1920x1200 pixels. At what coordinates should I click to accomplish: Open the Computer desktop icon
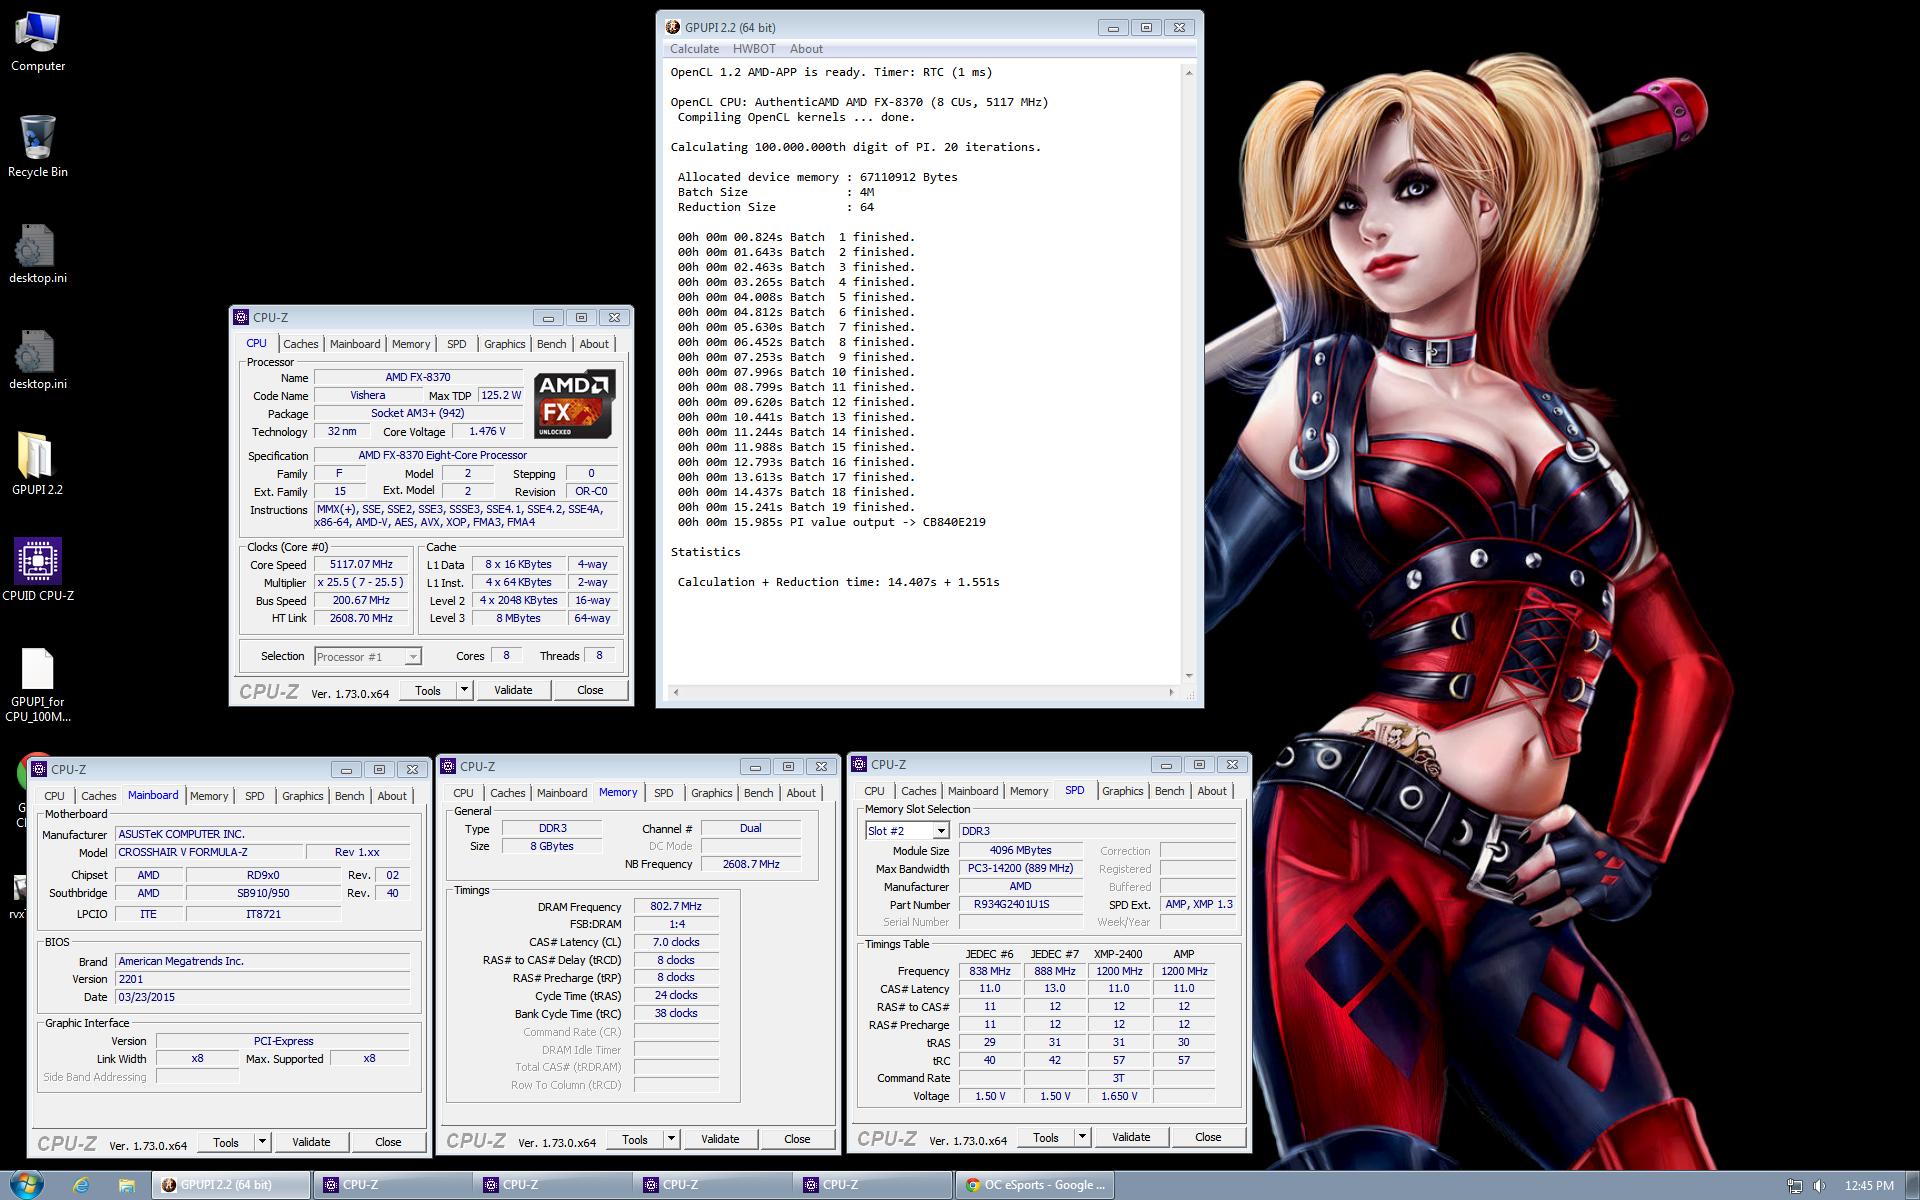click(x=38, y=42)
